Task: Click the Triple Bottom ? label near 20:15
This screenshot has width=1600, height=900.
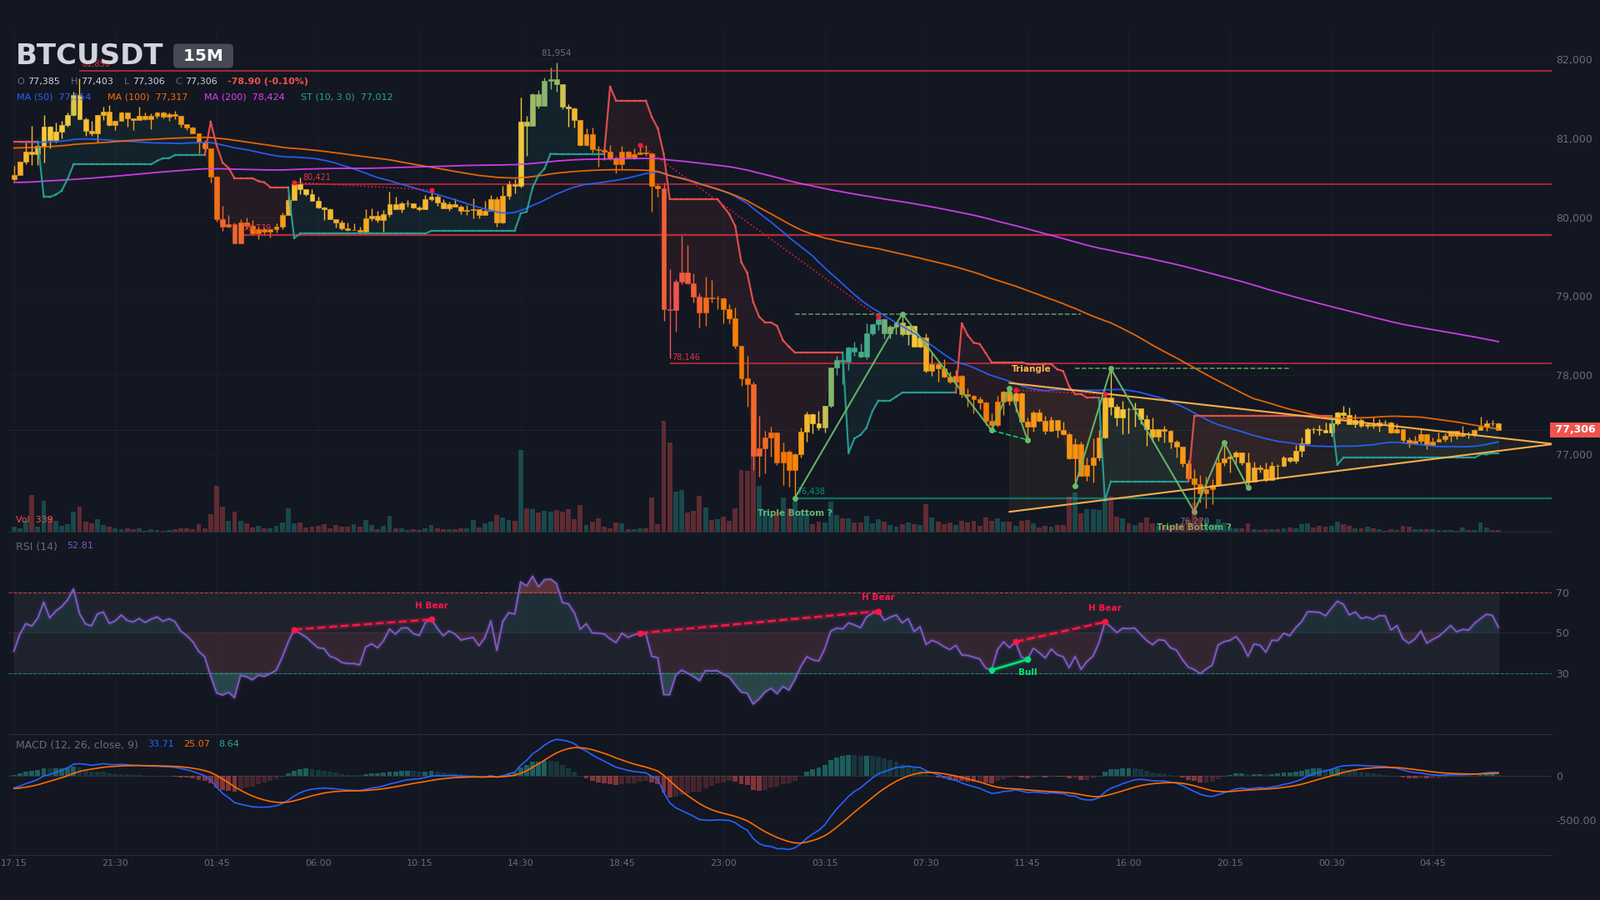Action: (1194, 527)
